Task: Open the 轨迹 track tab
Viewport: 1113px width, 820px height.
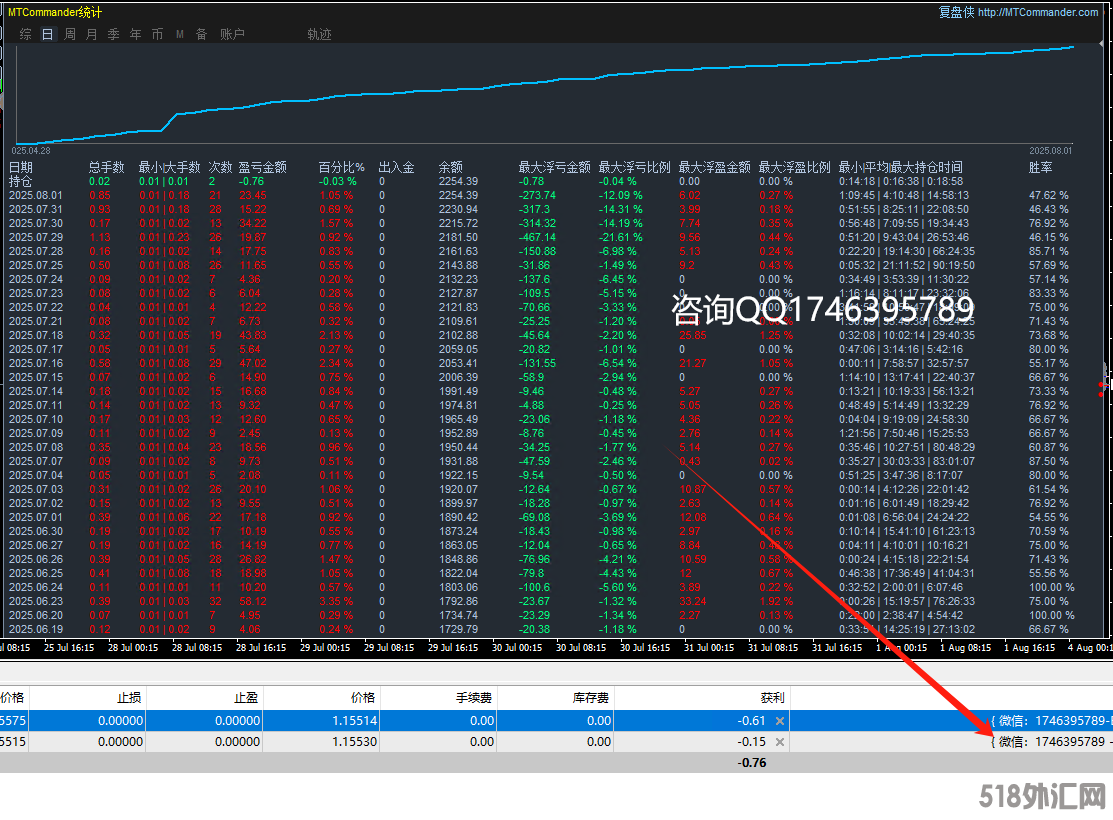Action: 319,34
